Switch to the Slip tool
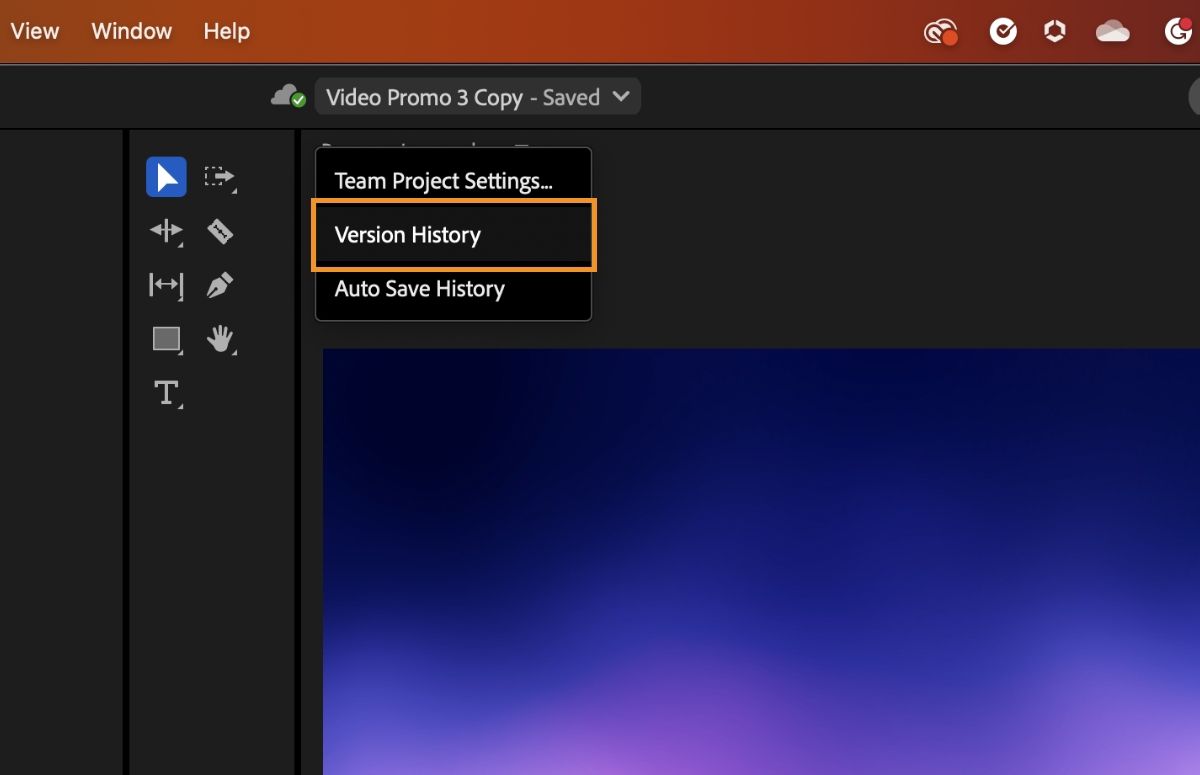This screenshot has width=1200, height=775. point(166,285)
